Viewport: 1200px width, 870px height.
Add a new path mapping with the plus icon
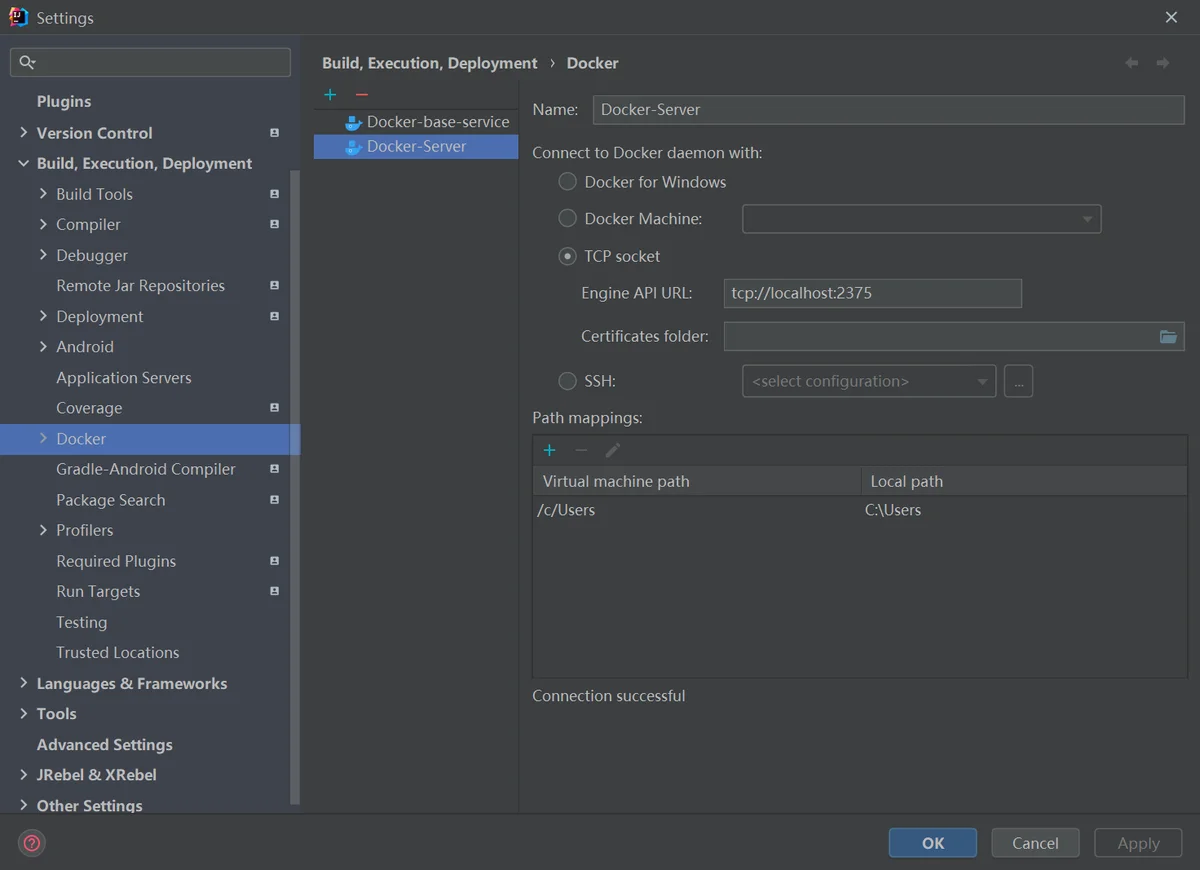[549, 450]
